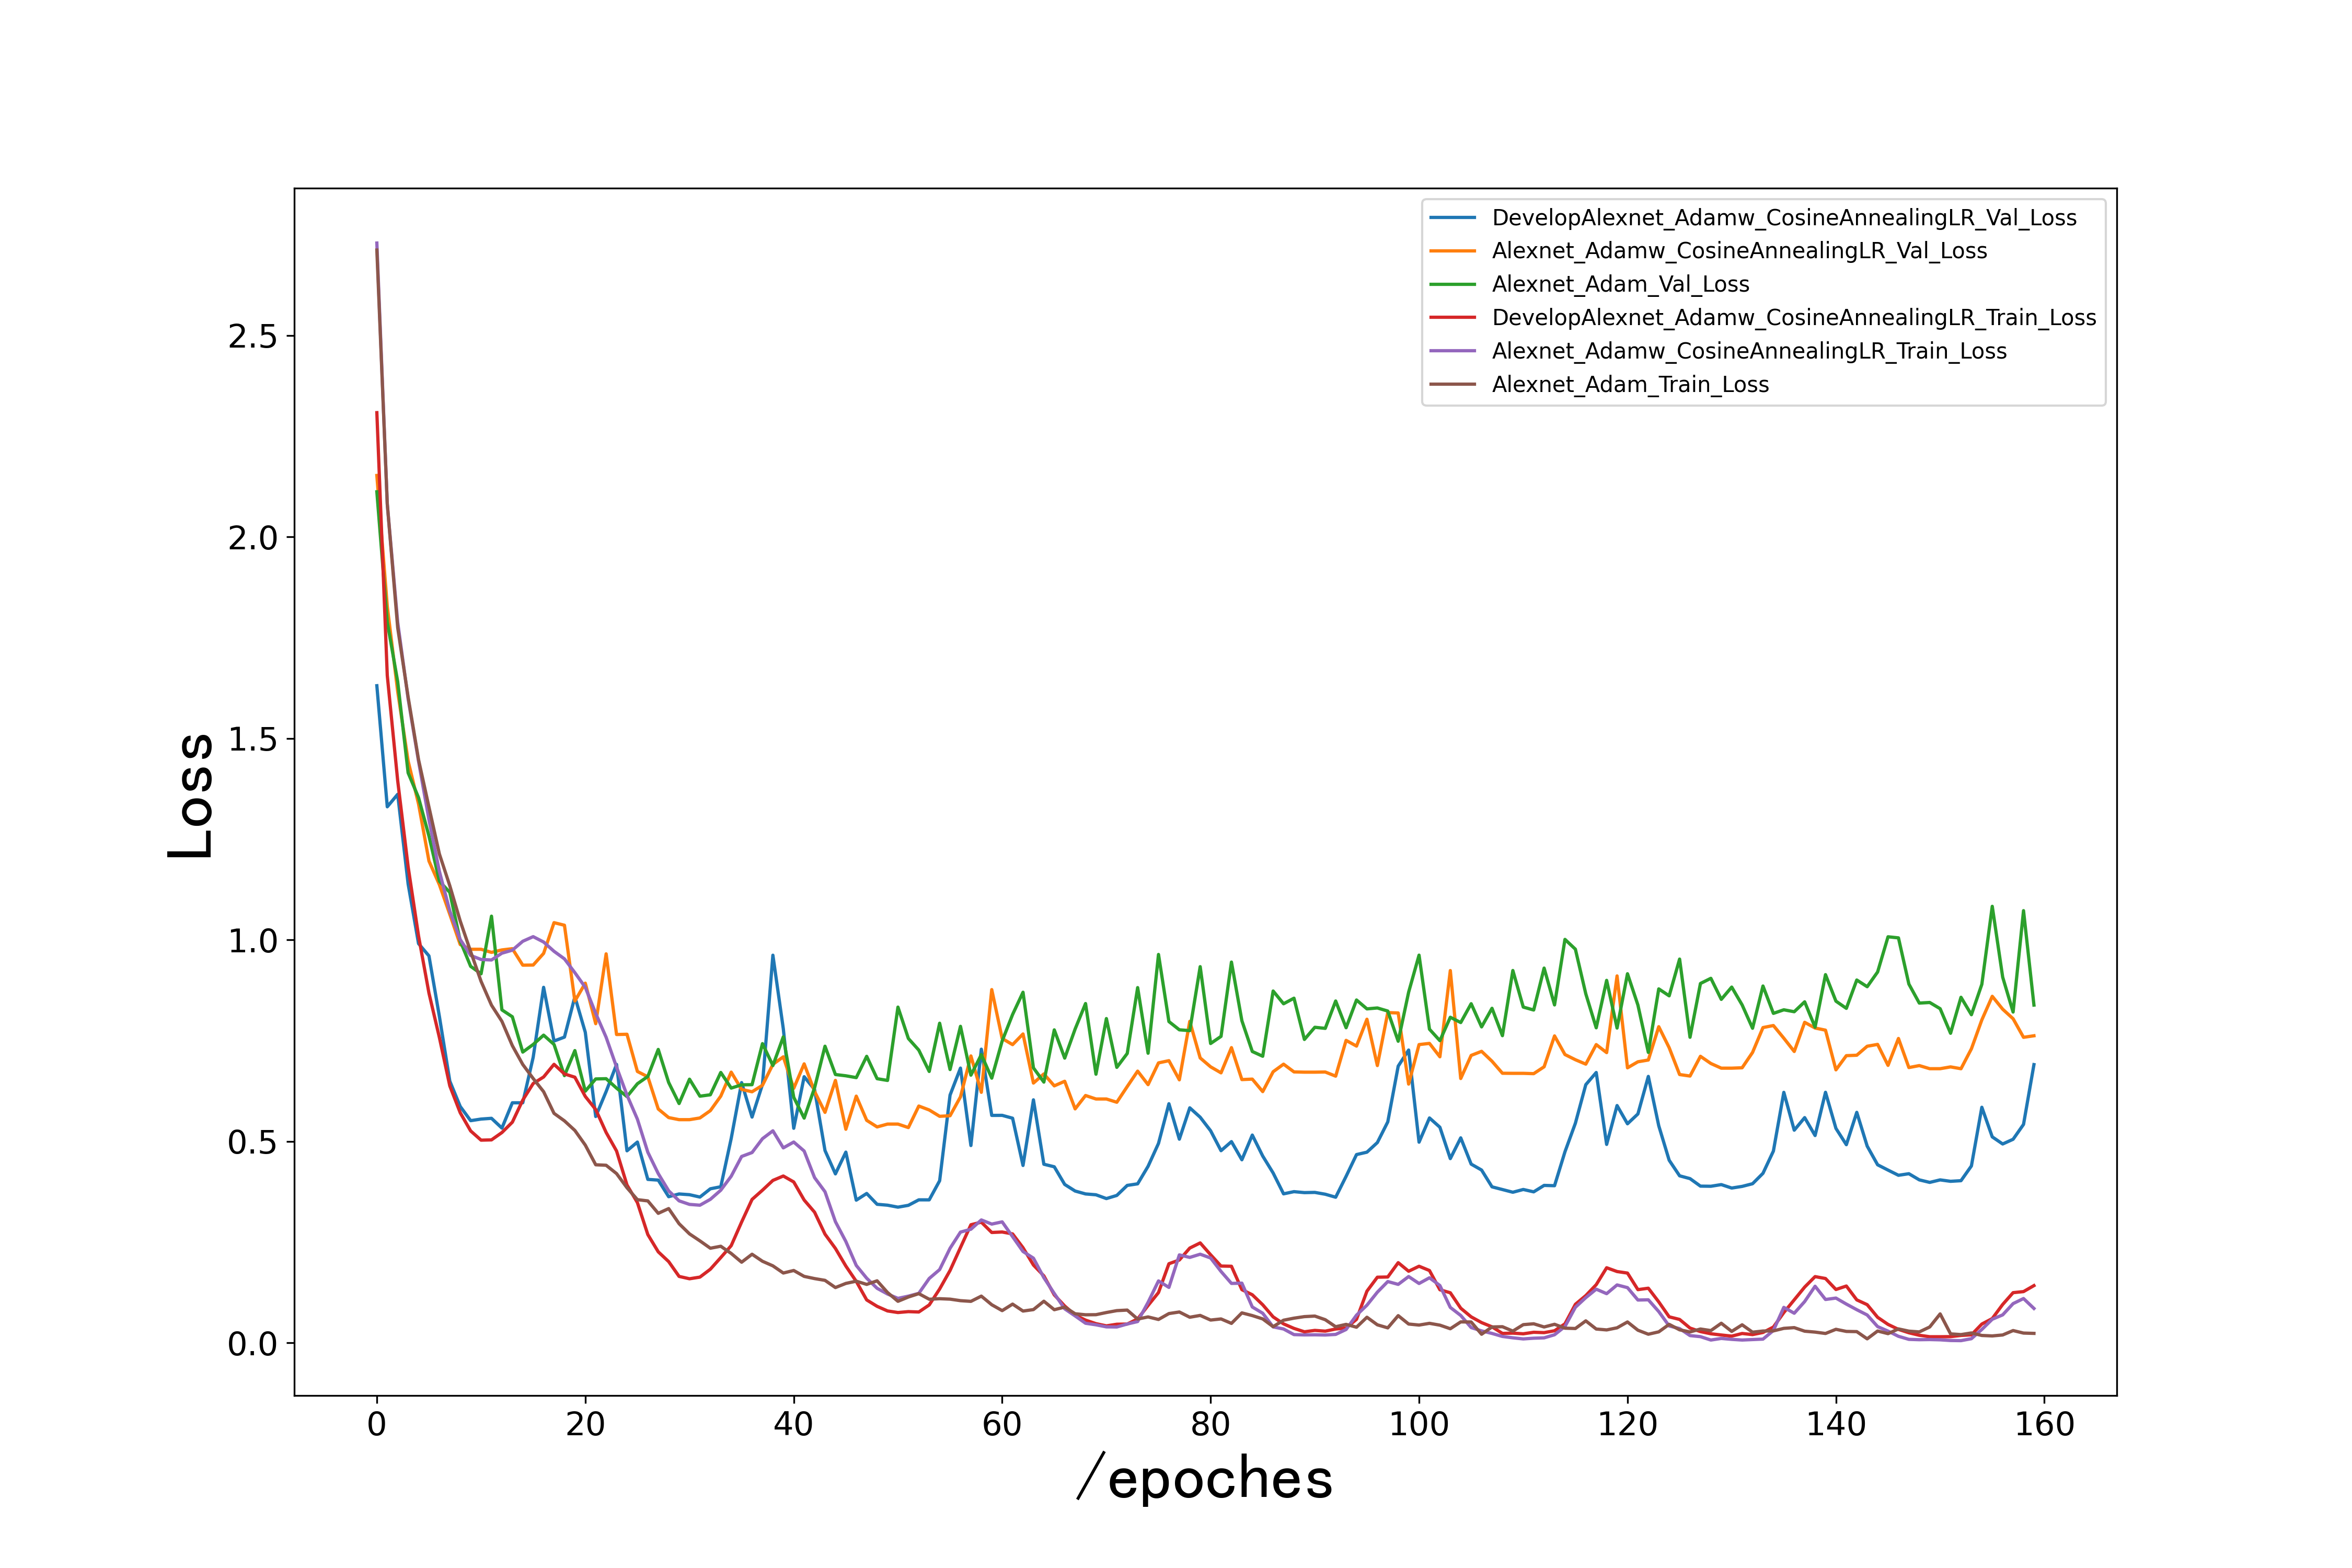
Task: Click x-axis tick label 40
Action: click(x=794, y=1424)
